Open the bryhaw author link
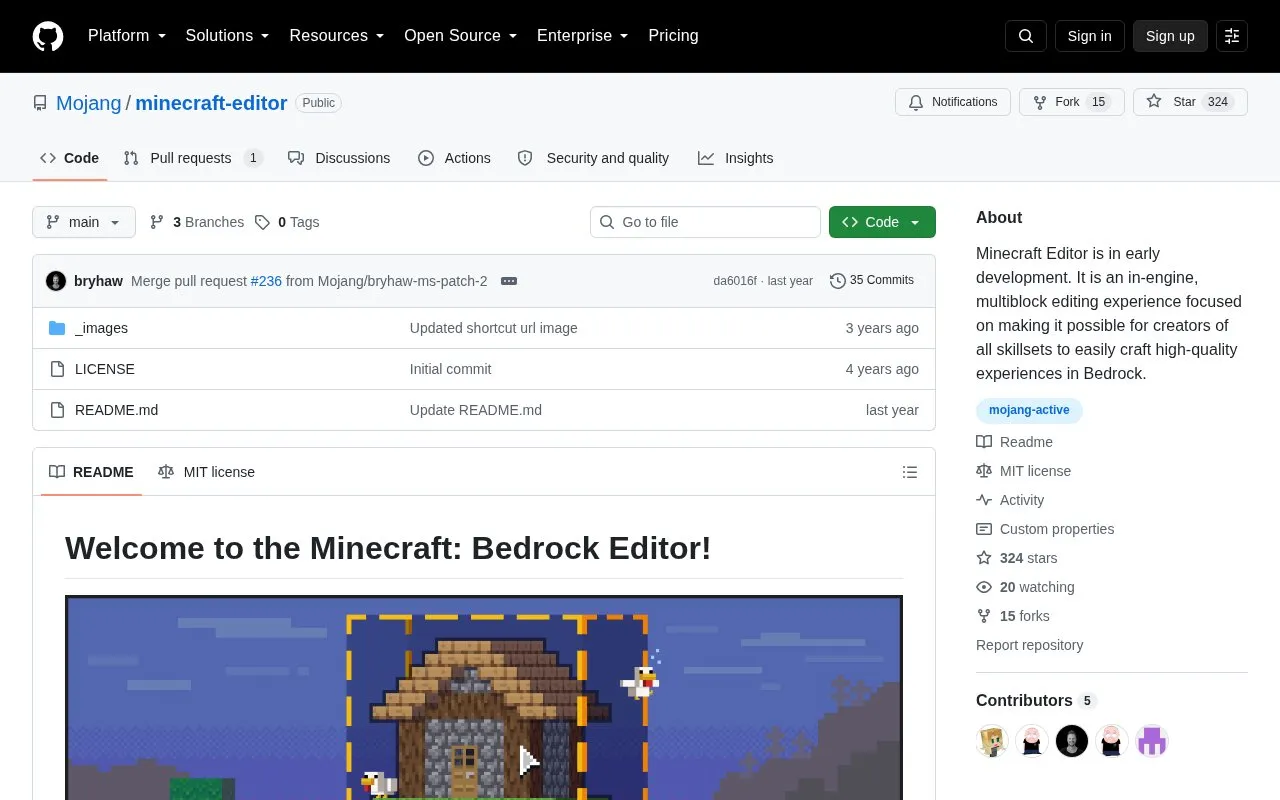Viewport: 1280px width, 800px height. [x=98, y=281]
